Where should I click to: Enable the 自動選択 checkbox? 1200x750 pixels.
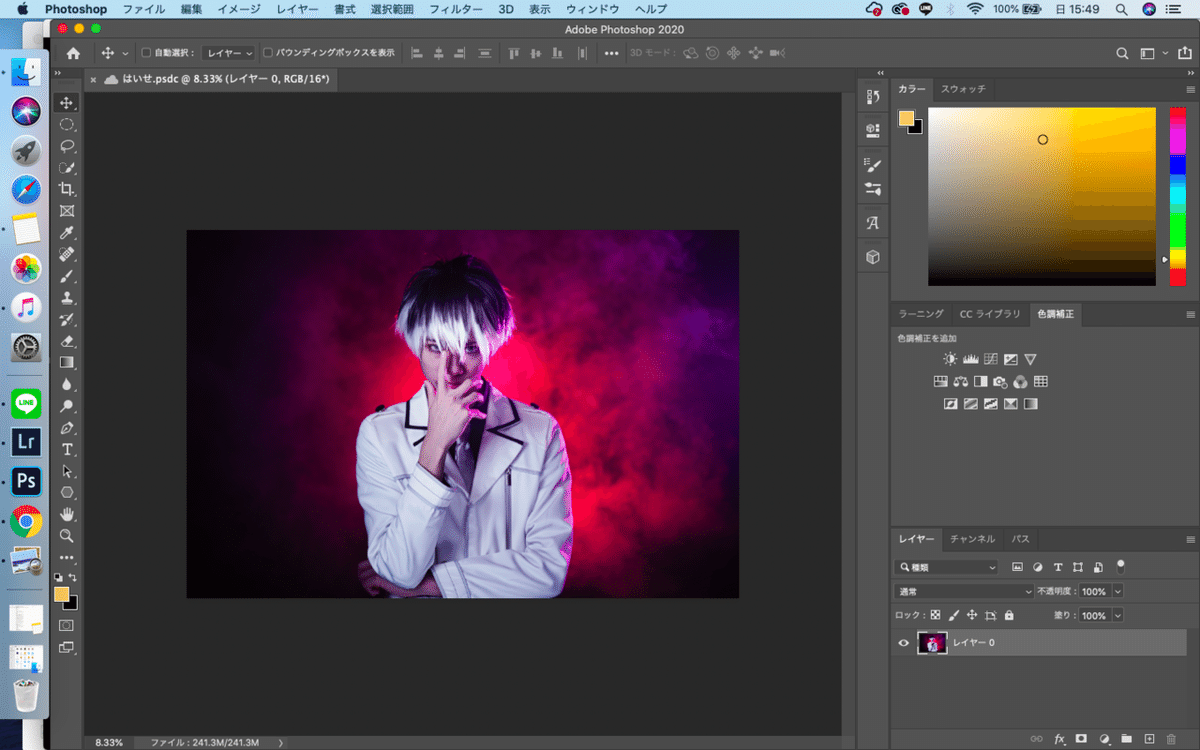146,53
